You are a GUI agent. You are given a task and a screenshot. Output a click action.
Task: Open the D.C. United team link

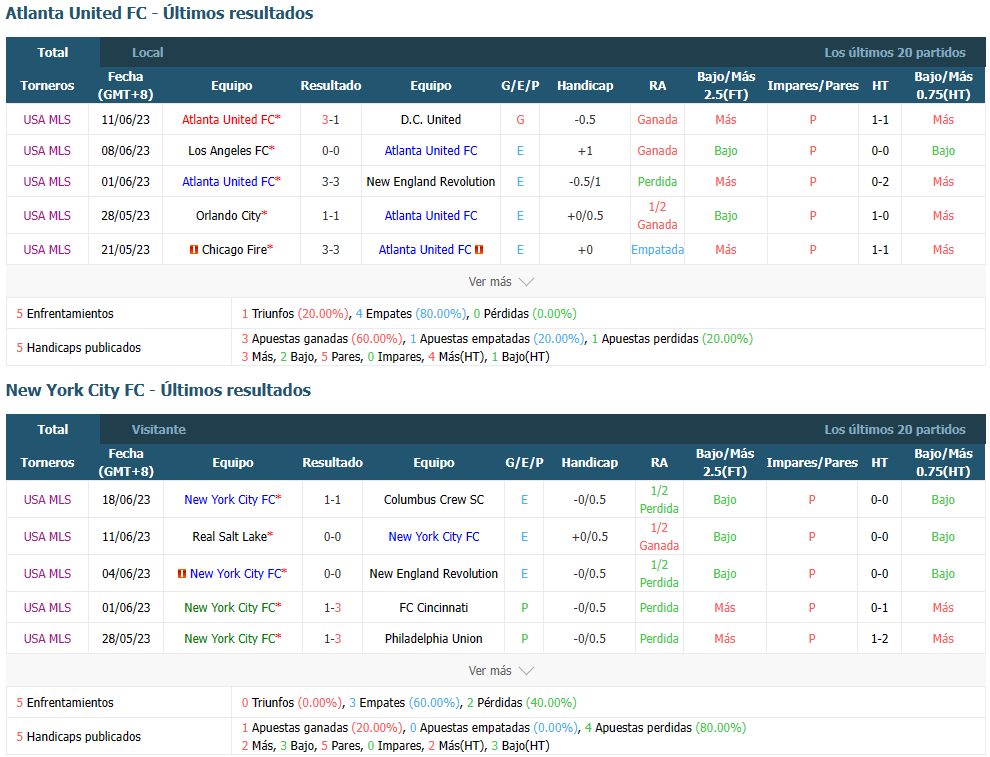[x=431, y=120]
